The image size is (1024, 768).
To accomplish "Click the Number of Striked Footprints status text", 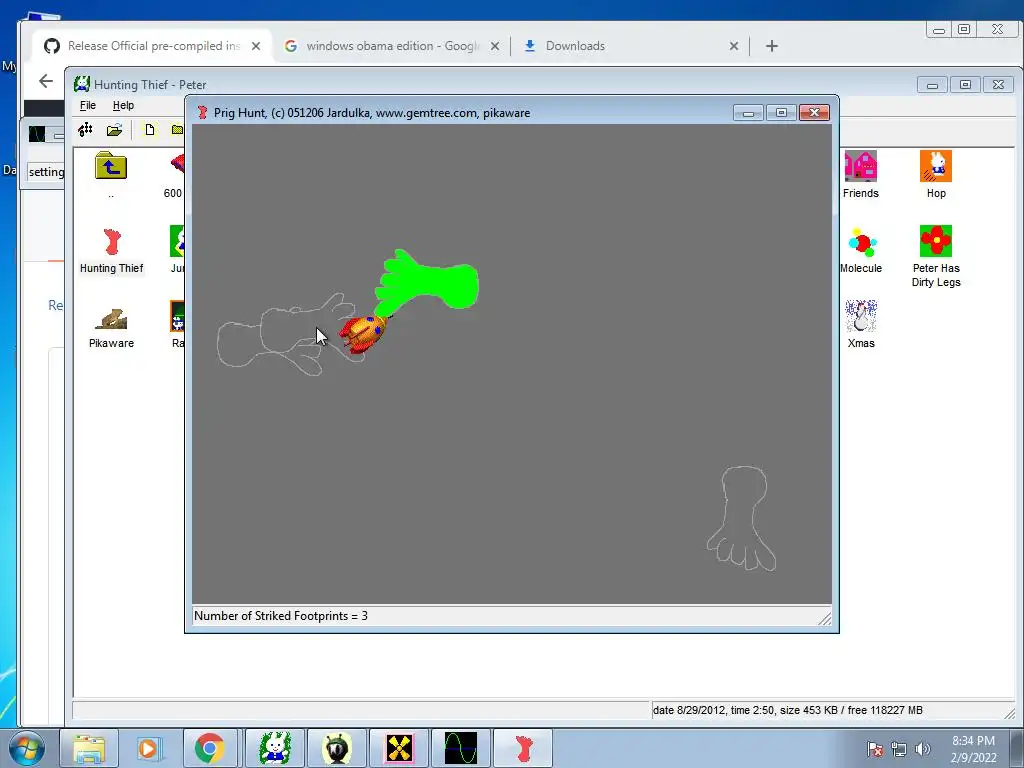I will tap(281, 616).
